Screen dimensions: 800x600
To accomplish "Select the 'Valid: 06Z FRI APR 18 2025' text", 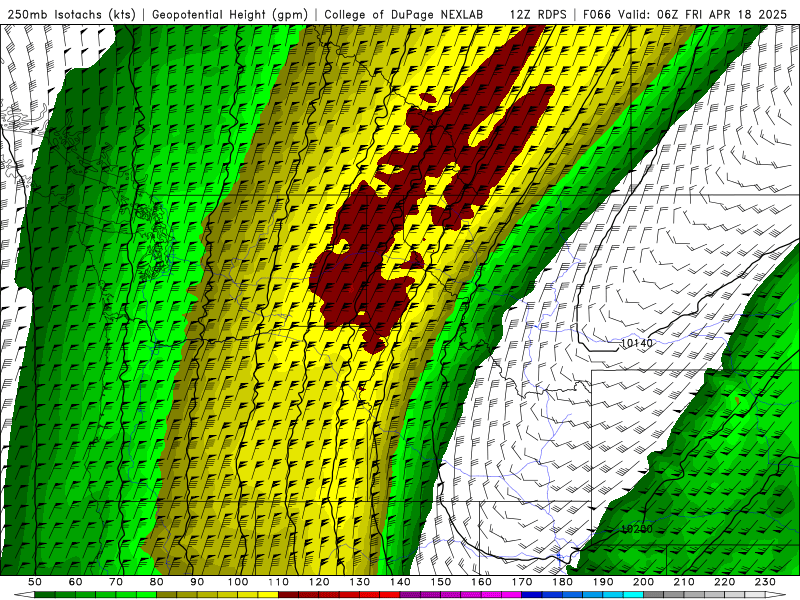I will click(x=703, y=14).
